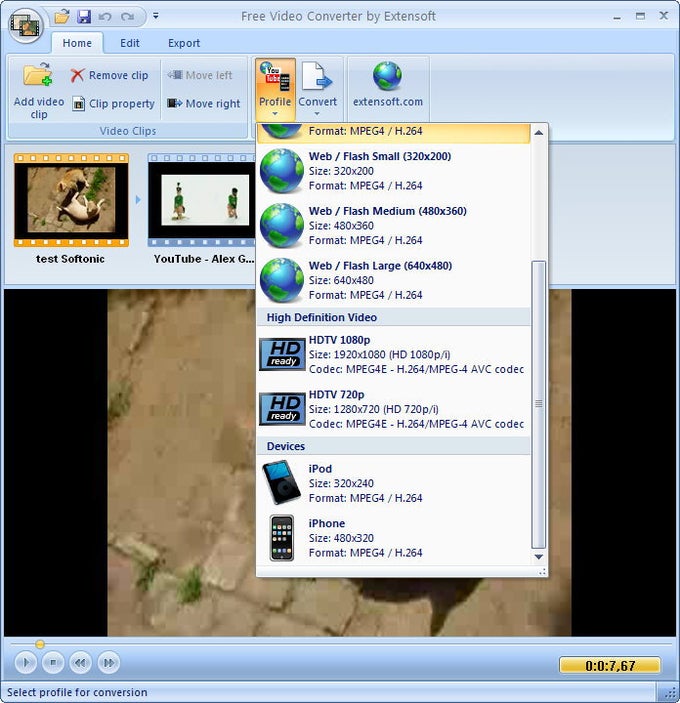Screen dimensions: 680x703
Task: Click arrow between the two clips
Action: [138, 200]
